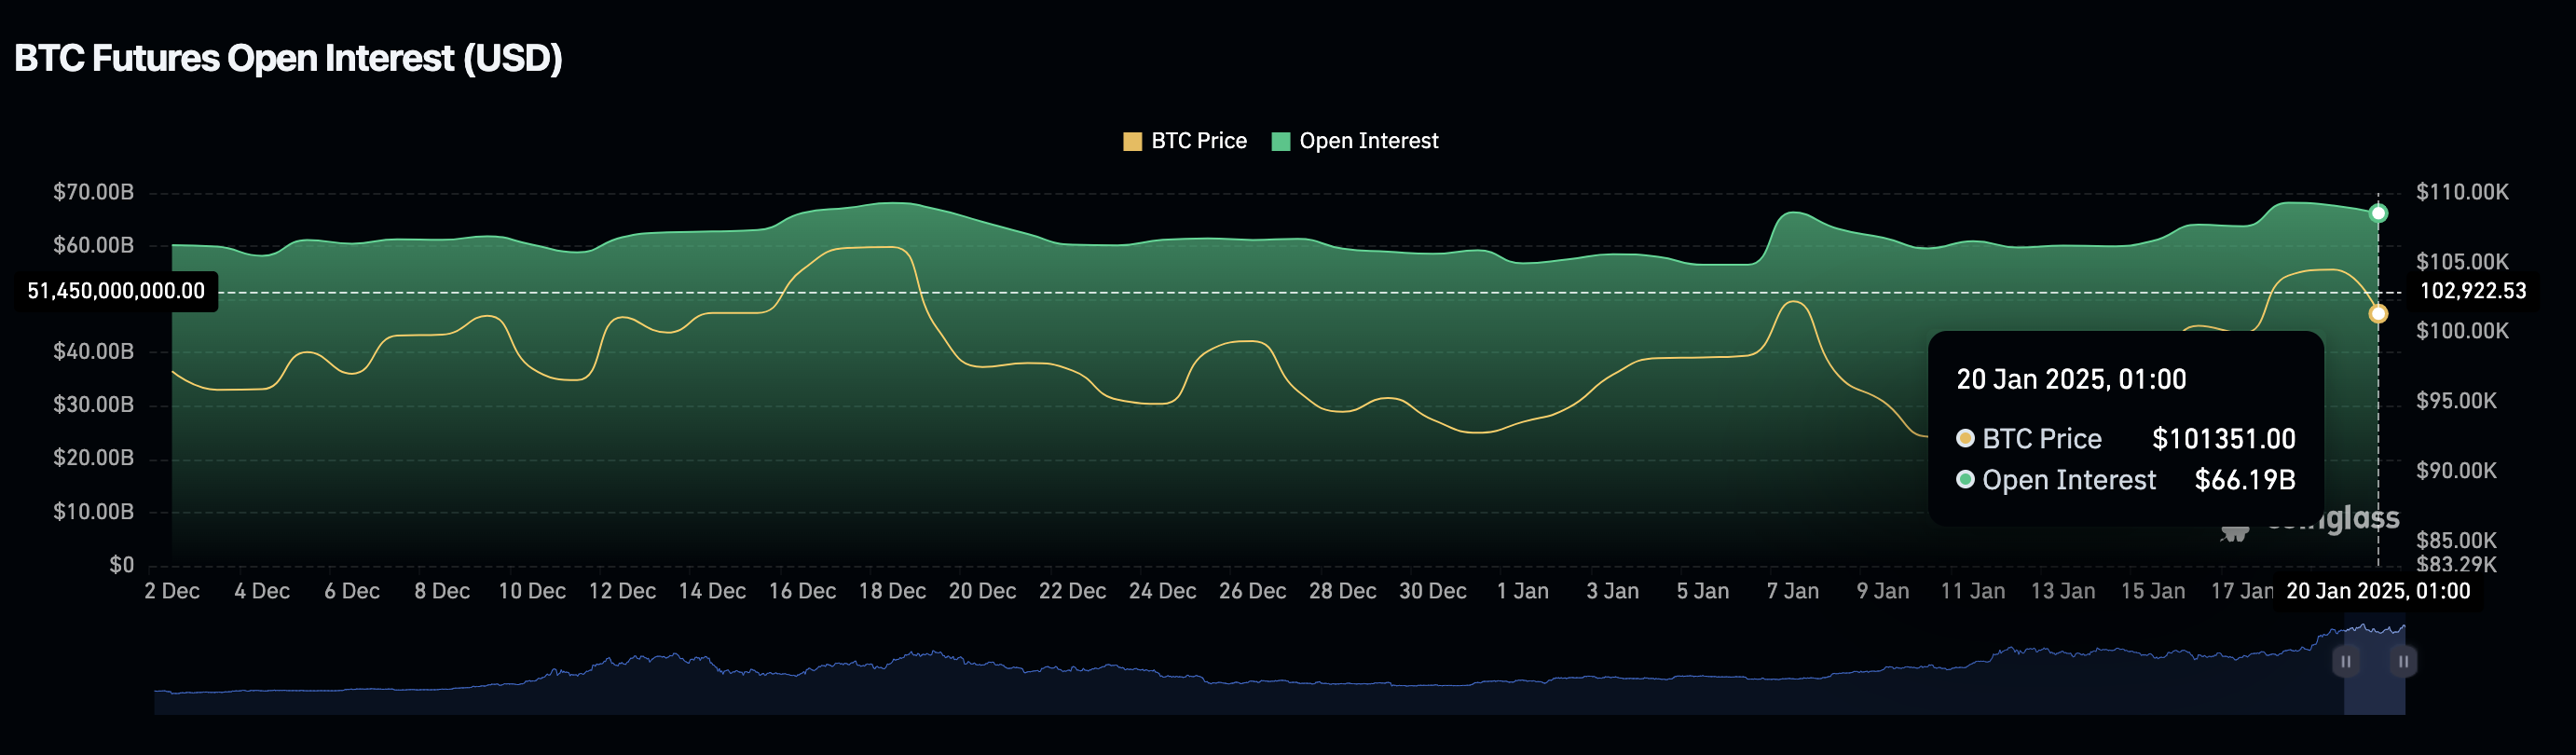Click the 30 Dec date label
2576x755 pixels.
point(1432,591)
